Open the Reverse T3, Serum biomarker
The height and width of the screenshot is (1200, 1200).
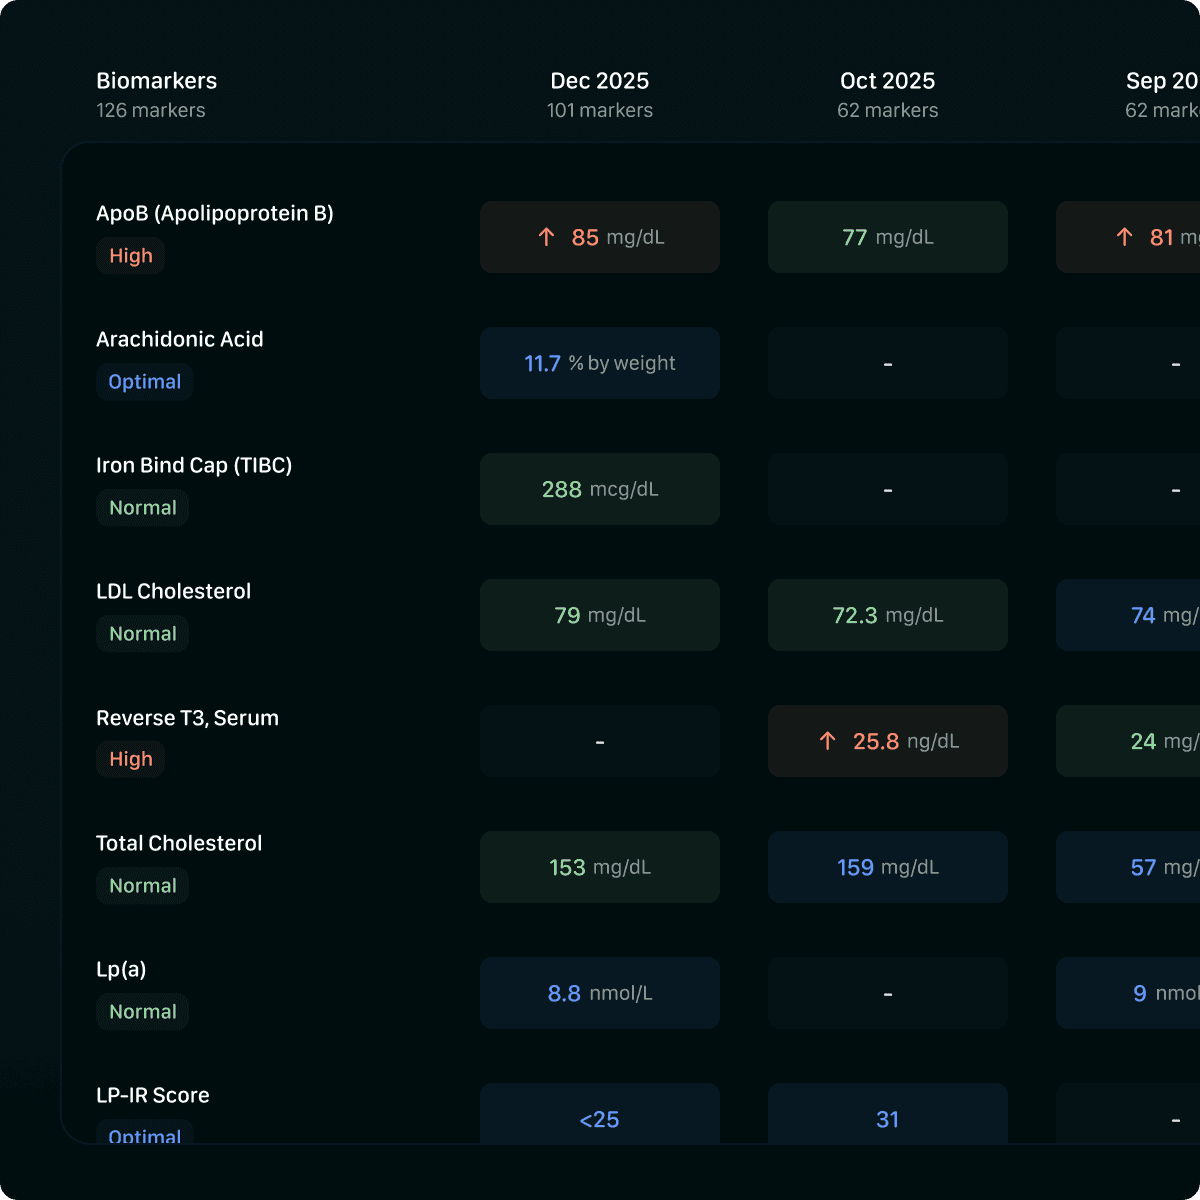click(x=187, y=718)
